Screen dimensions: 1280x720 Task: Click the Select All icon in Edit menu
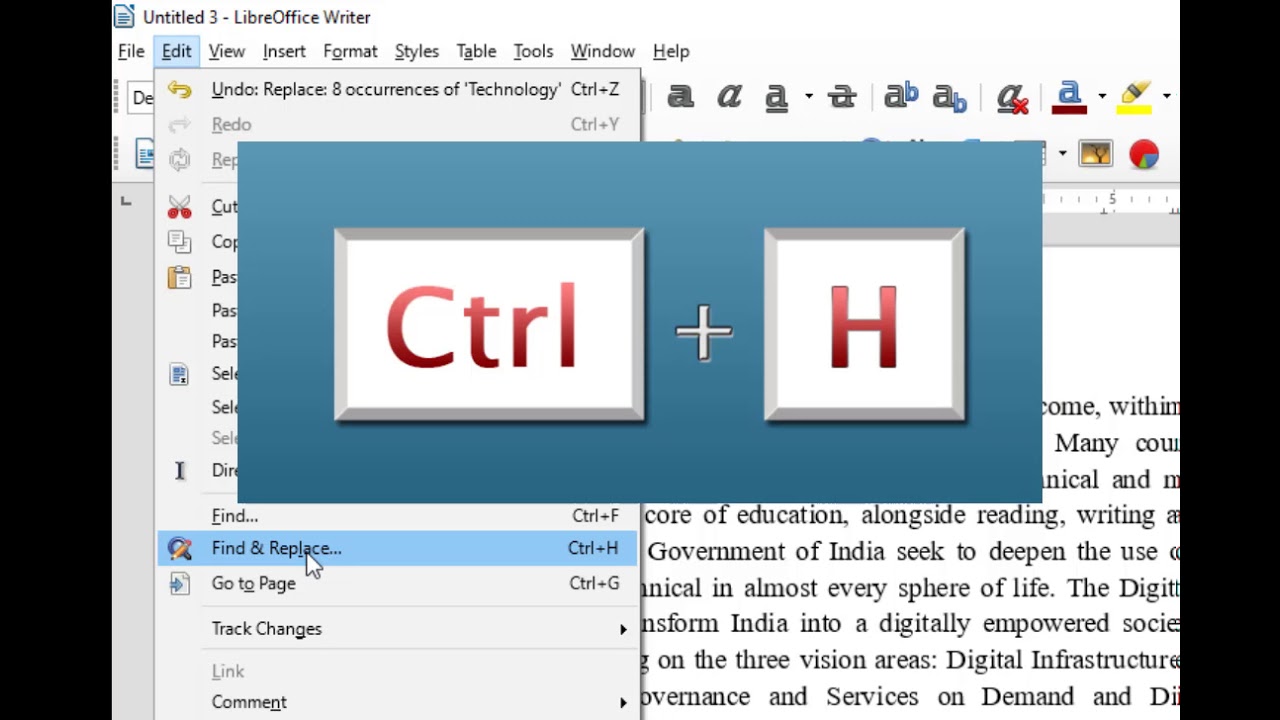[179, 374]
